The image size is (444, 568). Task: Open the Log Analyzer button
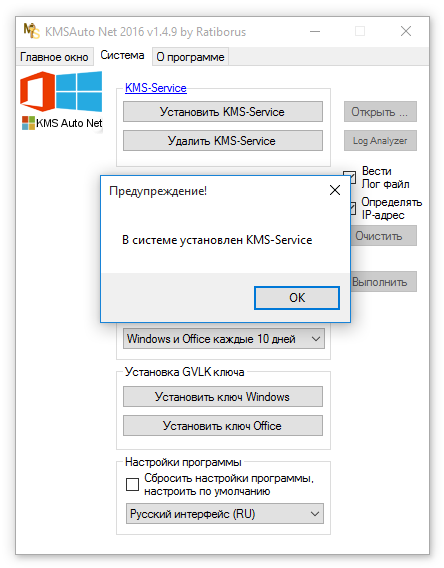[x=380, y=141]
